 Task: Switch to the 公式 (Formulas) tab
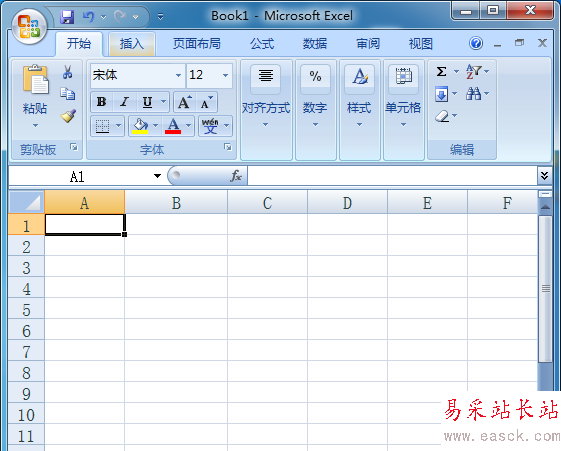(x=262, y=44)
